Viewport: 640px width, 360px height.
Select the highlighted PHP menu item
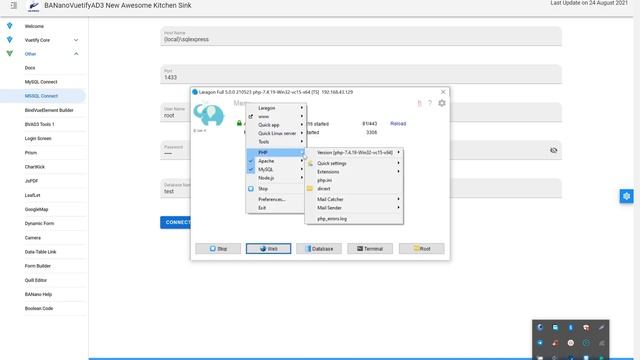[276, 152]
